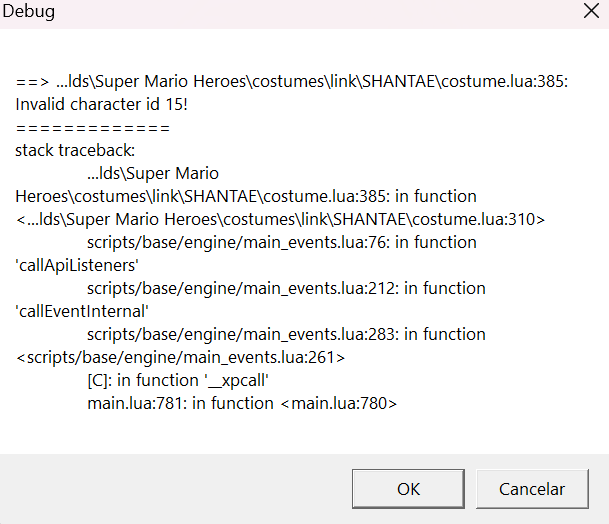609x524 pixels.
Task: Click the 'Invalid character id 15!' error line
Action: point(102,104)
